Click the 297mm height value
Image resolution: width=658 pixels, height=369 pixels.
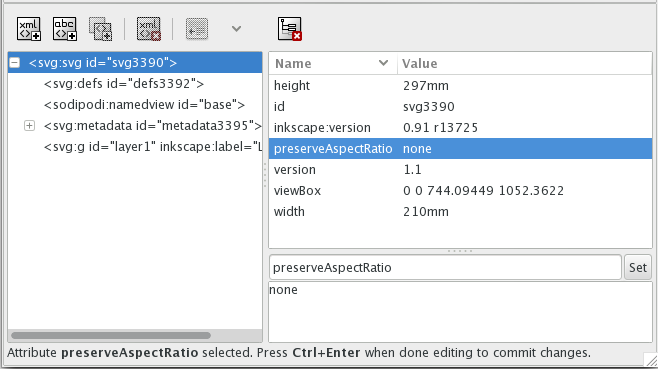[x=426, y=86]
